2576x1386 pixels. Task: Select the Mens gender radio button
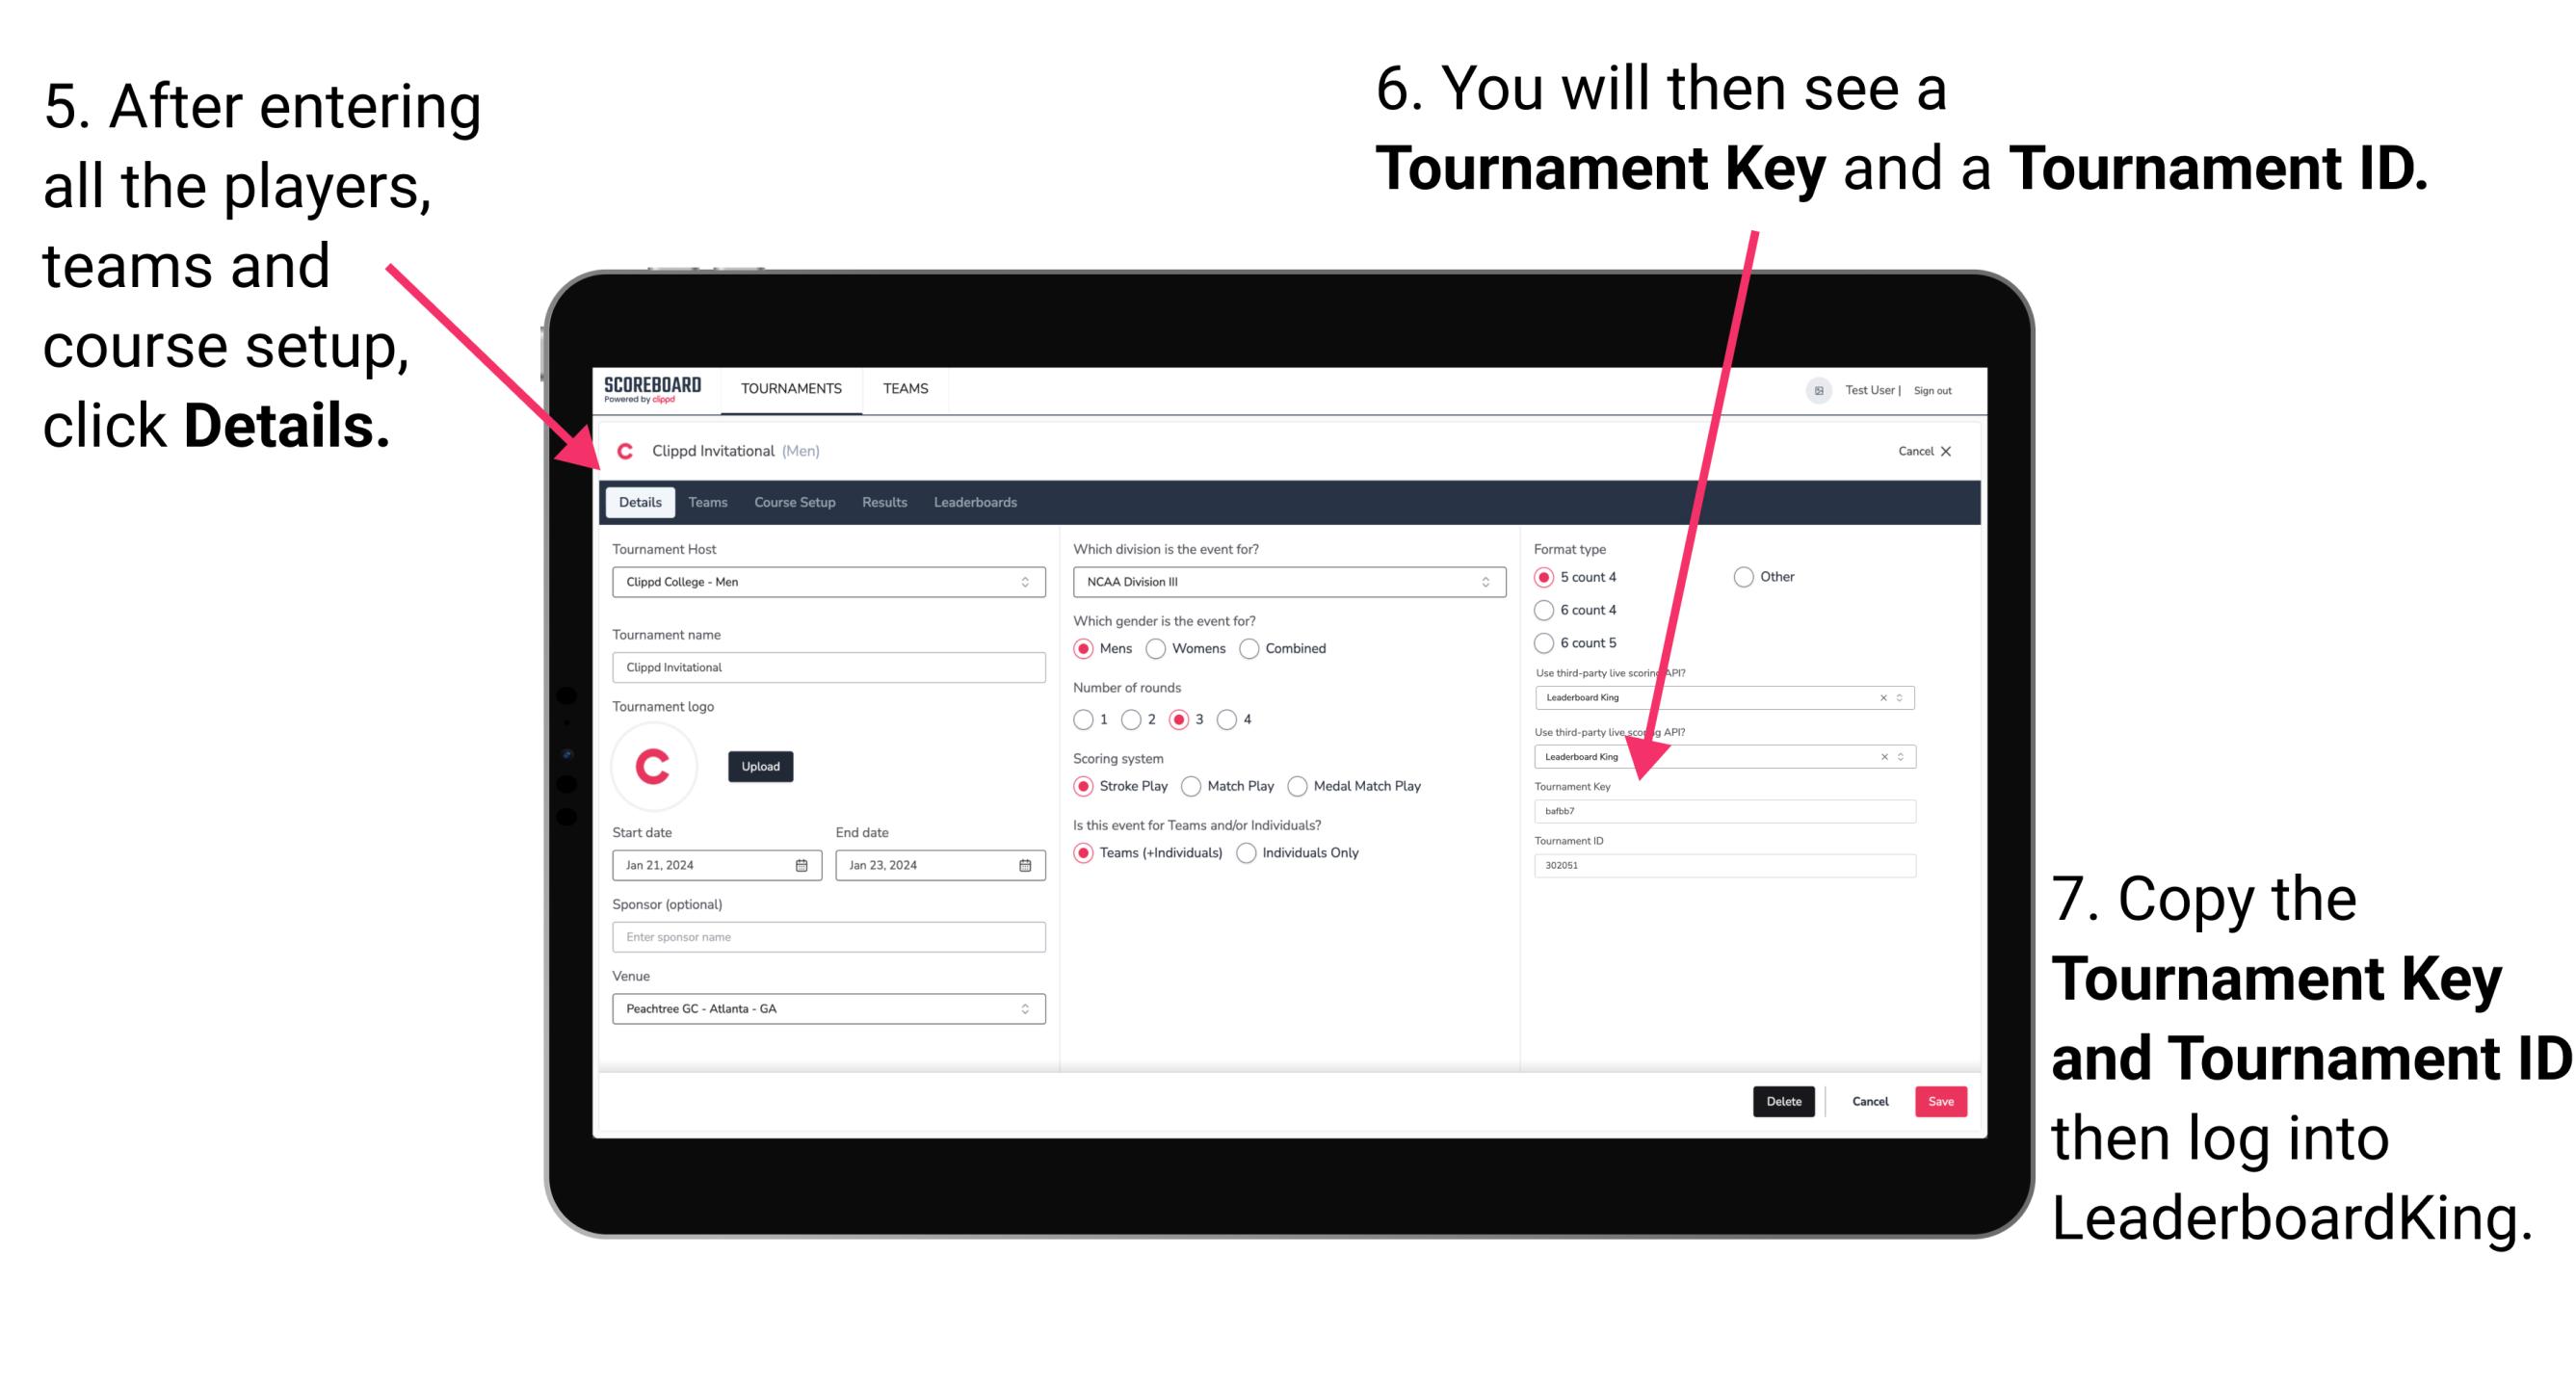click(1088, 648)
